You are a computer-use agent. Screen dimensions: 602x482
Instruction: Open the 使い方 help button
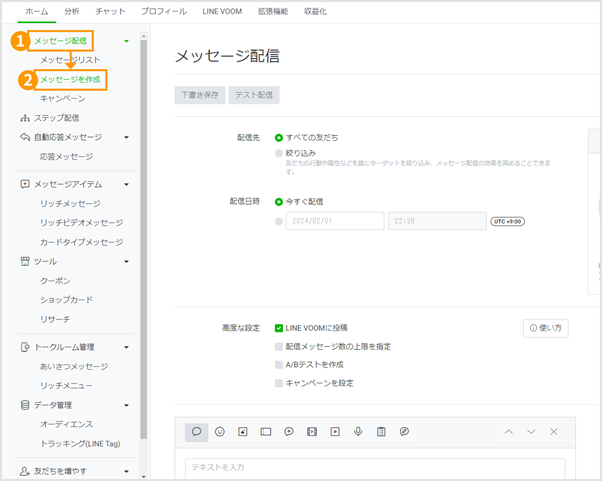546,328
